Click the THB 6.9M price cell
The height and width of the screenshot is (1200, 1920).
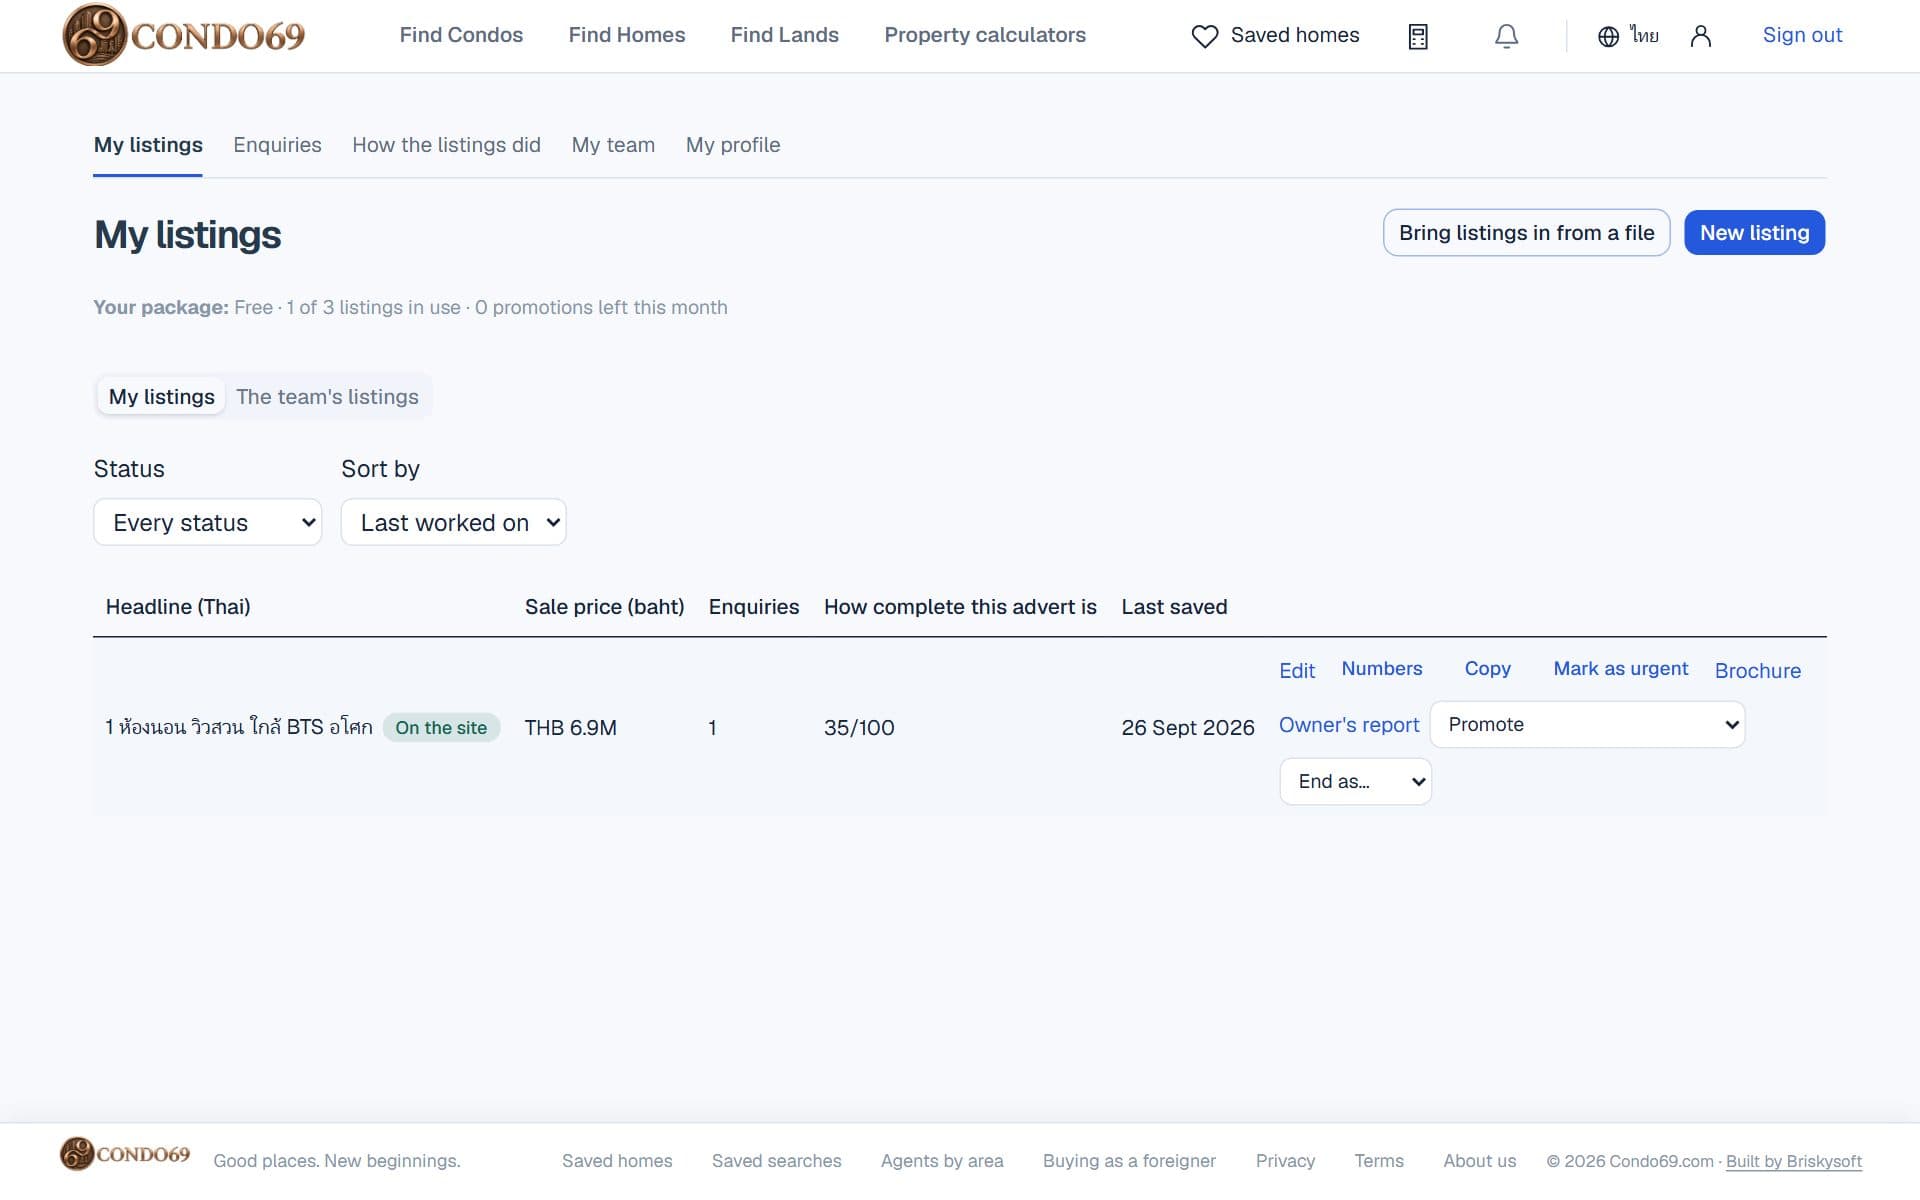[571, 728]
